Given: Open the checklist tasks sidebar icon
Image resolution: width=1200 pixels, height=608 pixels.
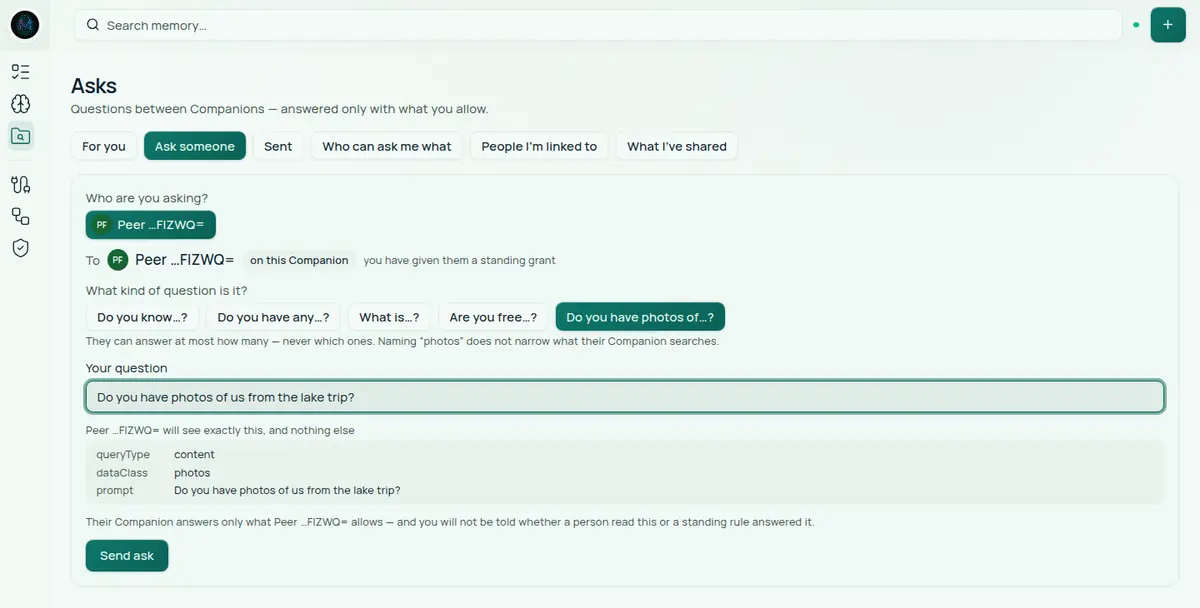Looking at the screenshot, I should tap(20, 71).
